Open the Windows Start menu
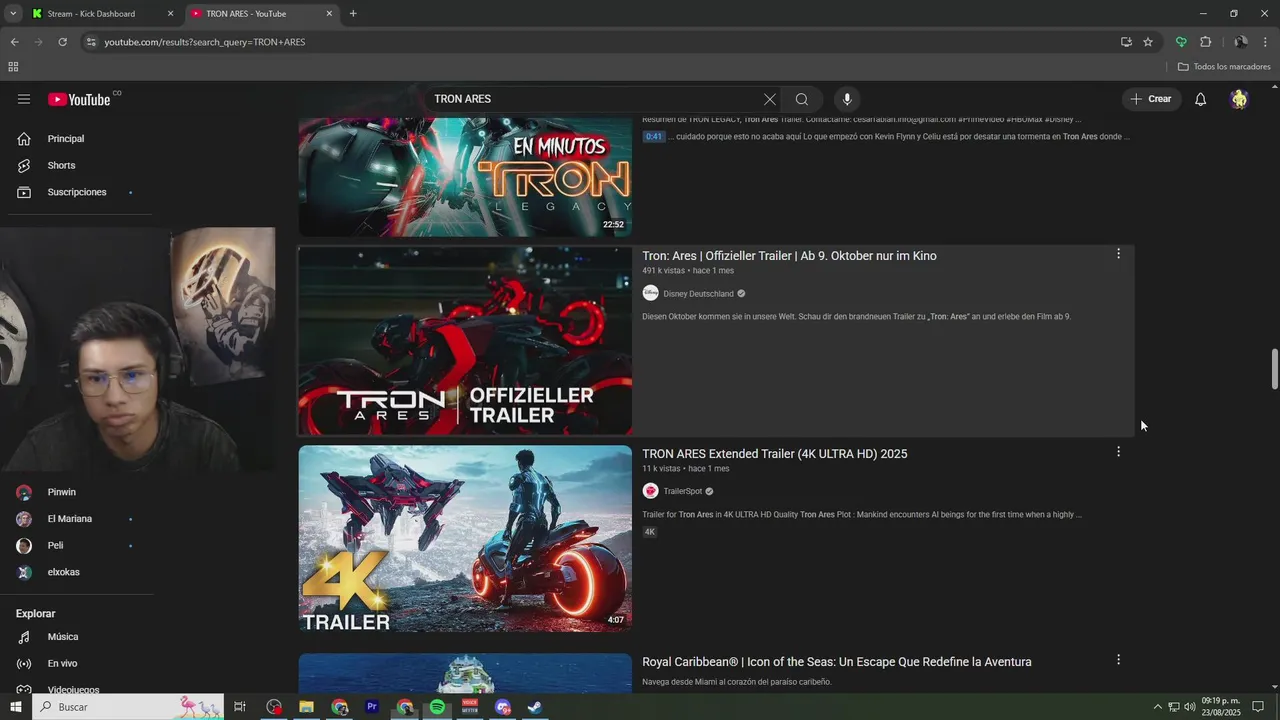Screen dimensions: 1280x720 pyautogui.click(x=15, y=707)
